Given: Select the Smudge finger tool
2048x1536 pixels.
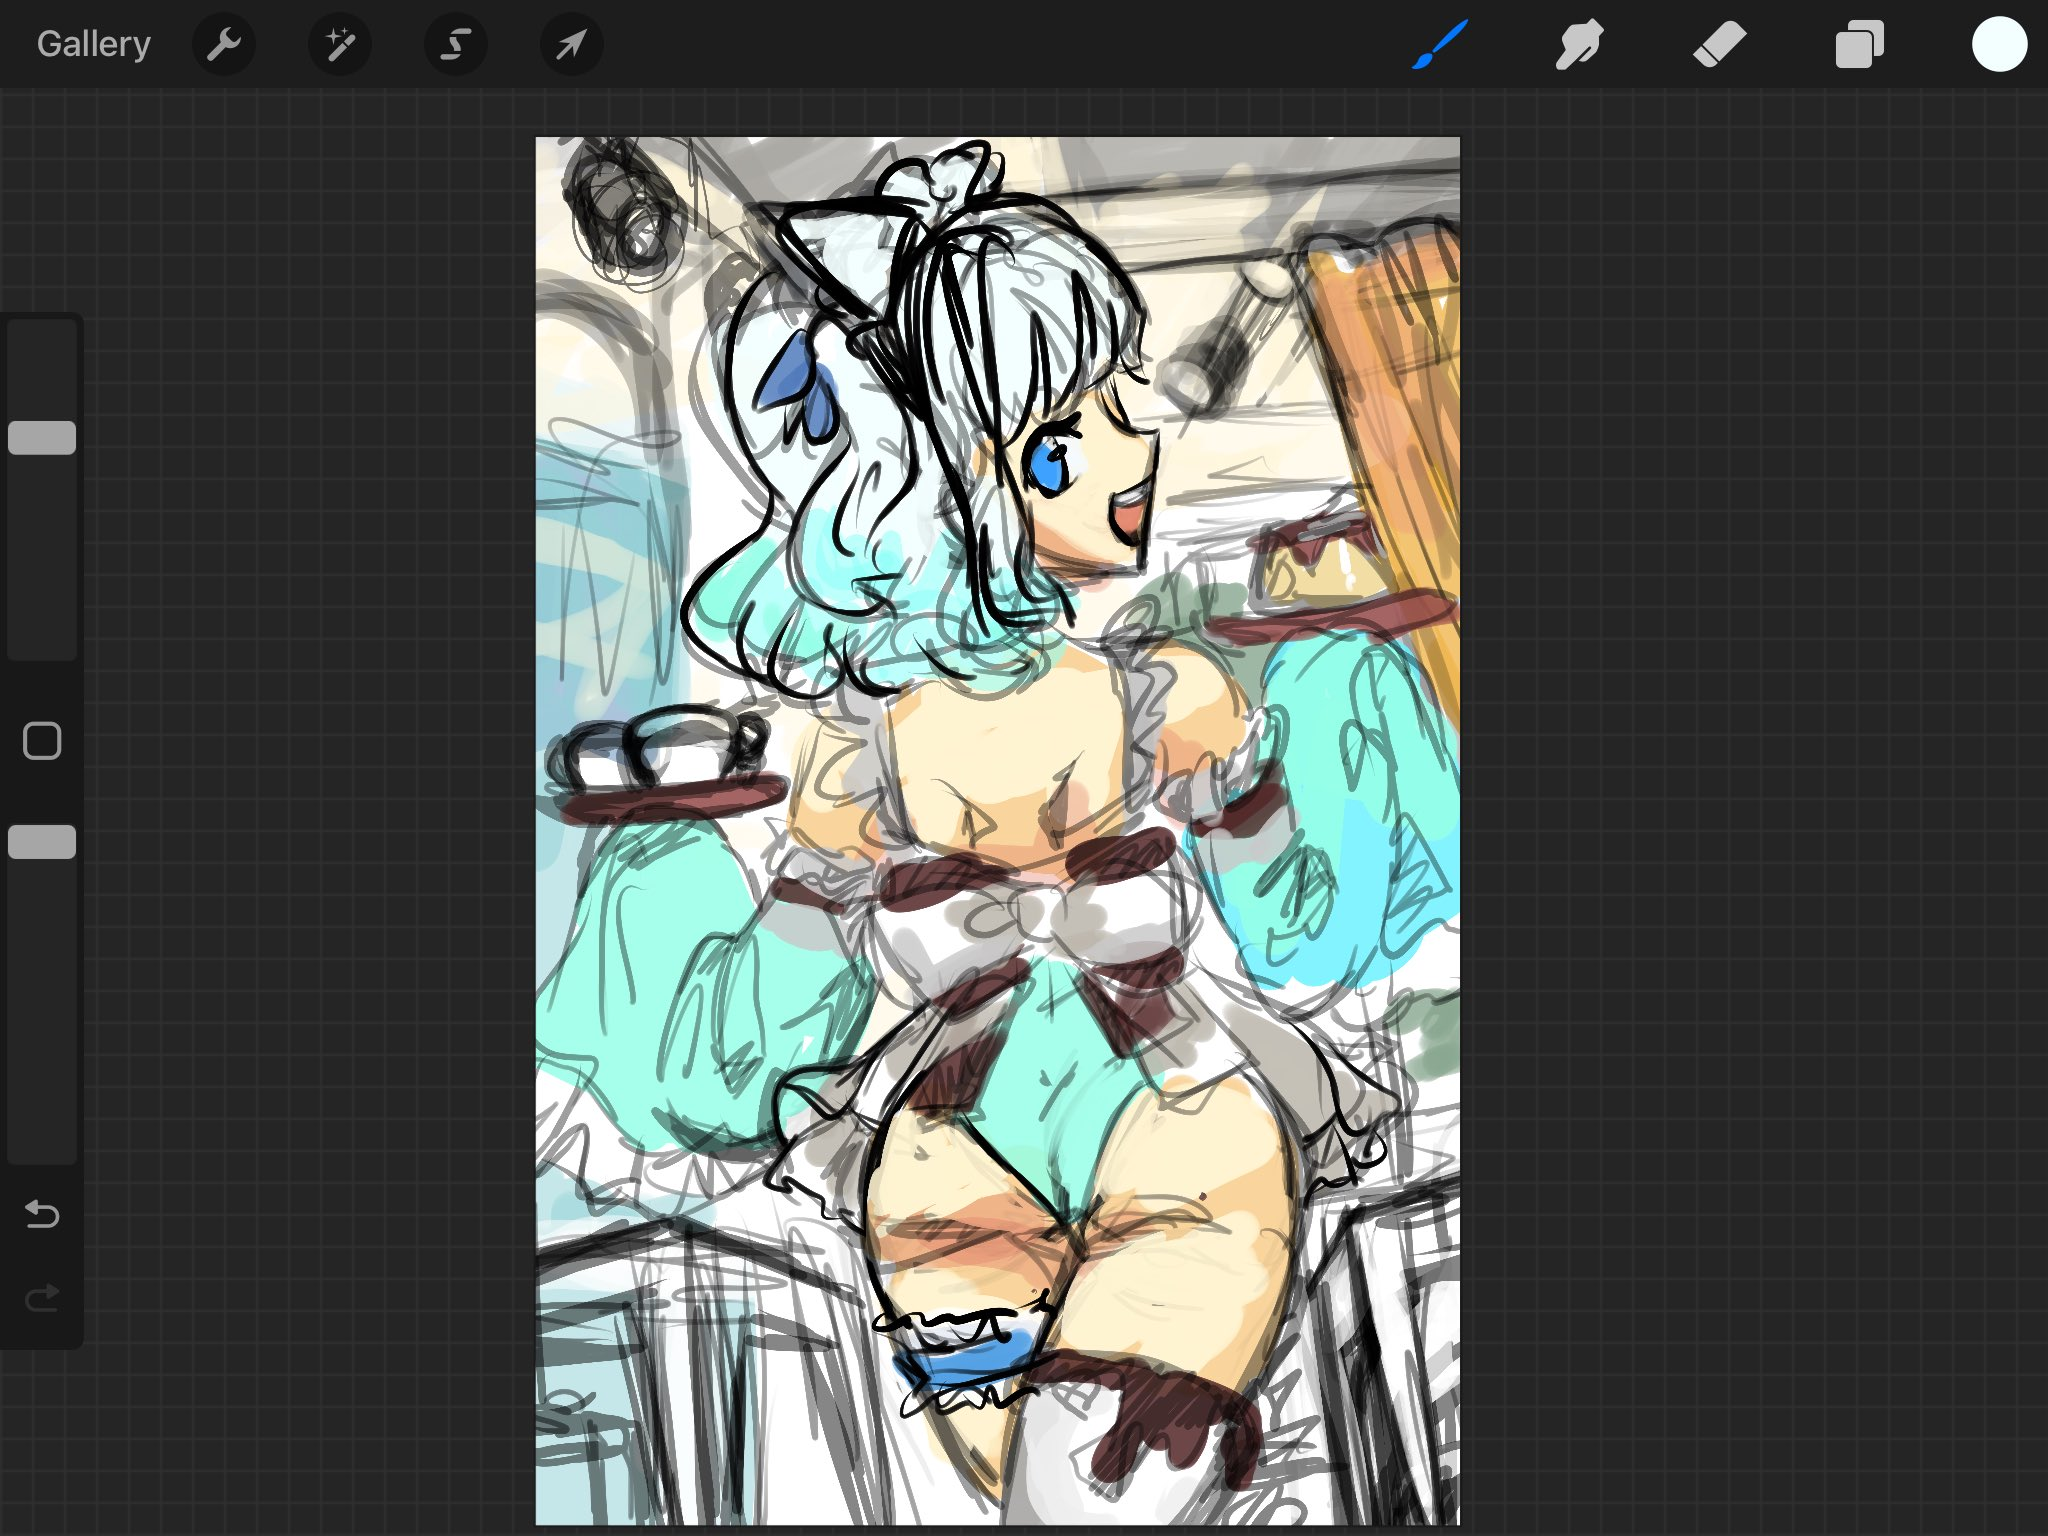Looking at the screenshot, I should point(1579,44).
